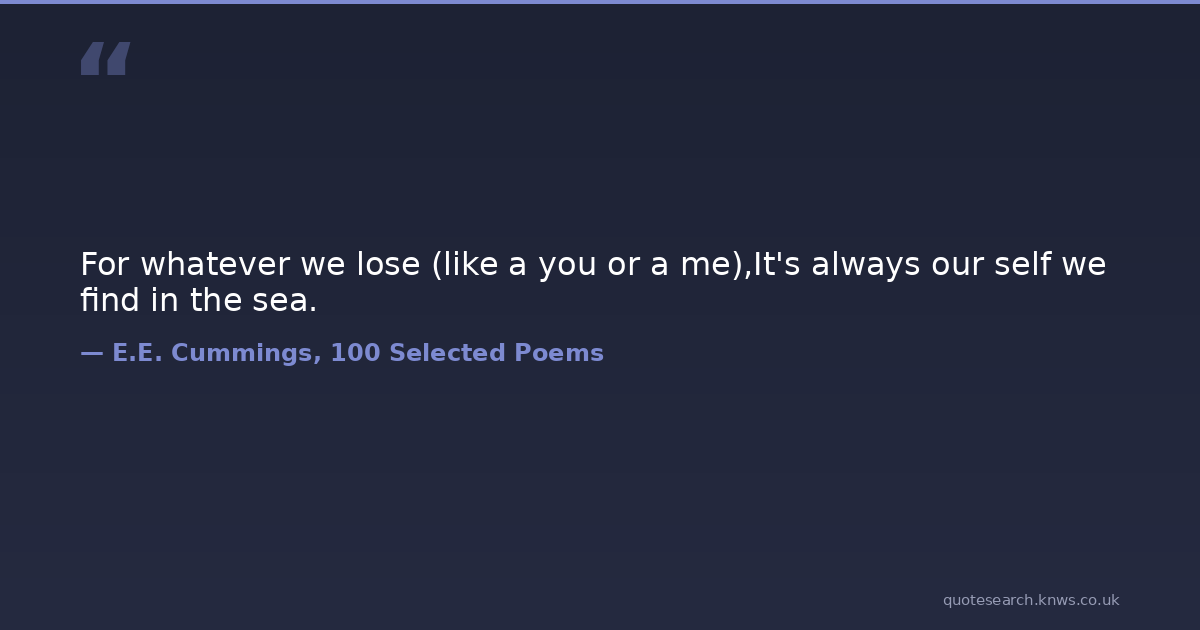
Task: Click the large quotation mark icon
Action: point(105,59)
